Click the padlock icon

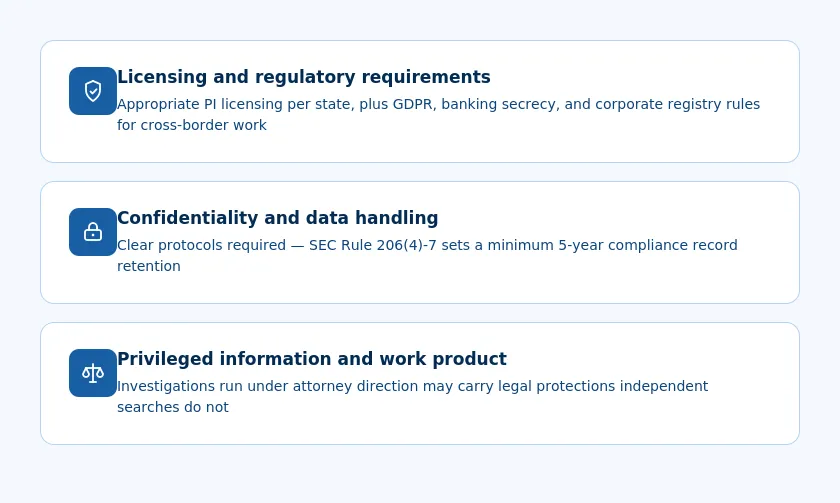point(93,232)
